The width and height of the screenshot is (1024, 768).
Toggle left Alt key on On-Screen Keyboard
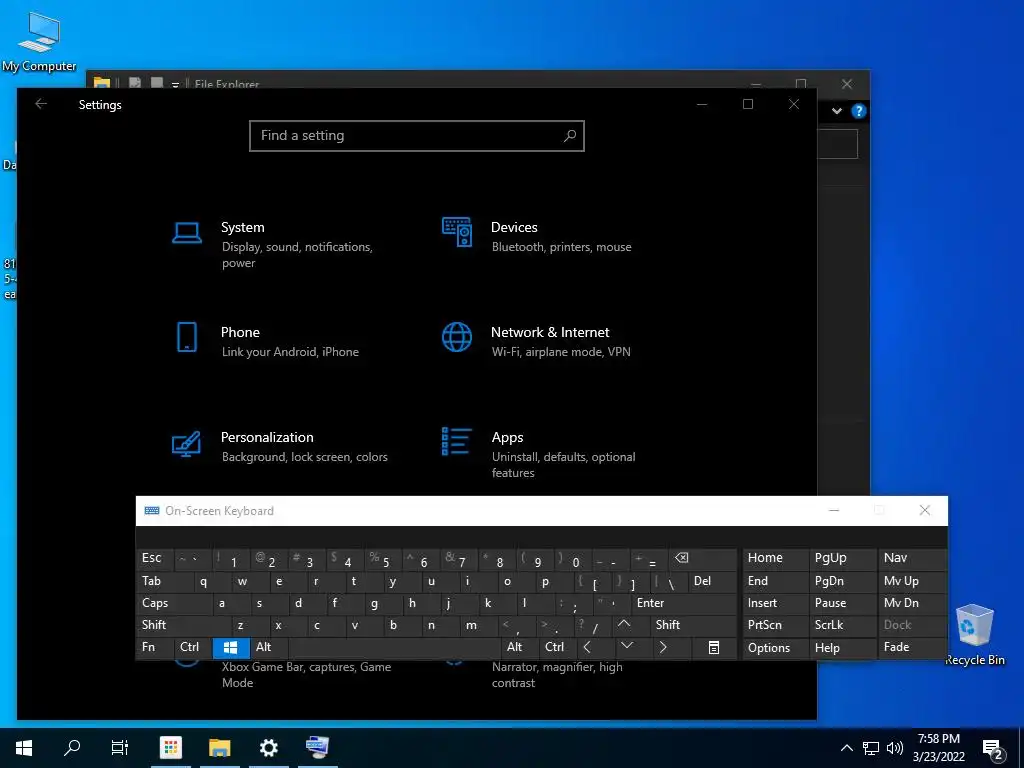click(x=269, y=647)
